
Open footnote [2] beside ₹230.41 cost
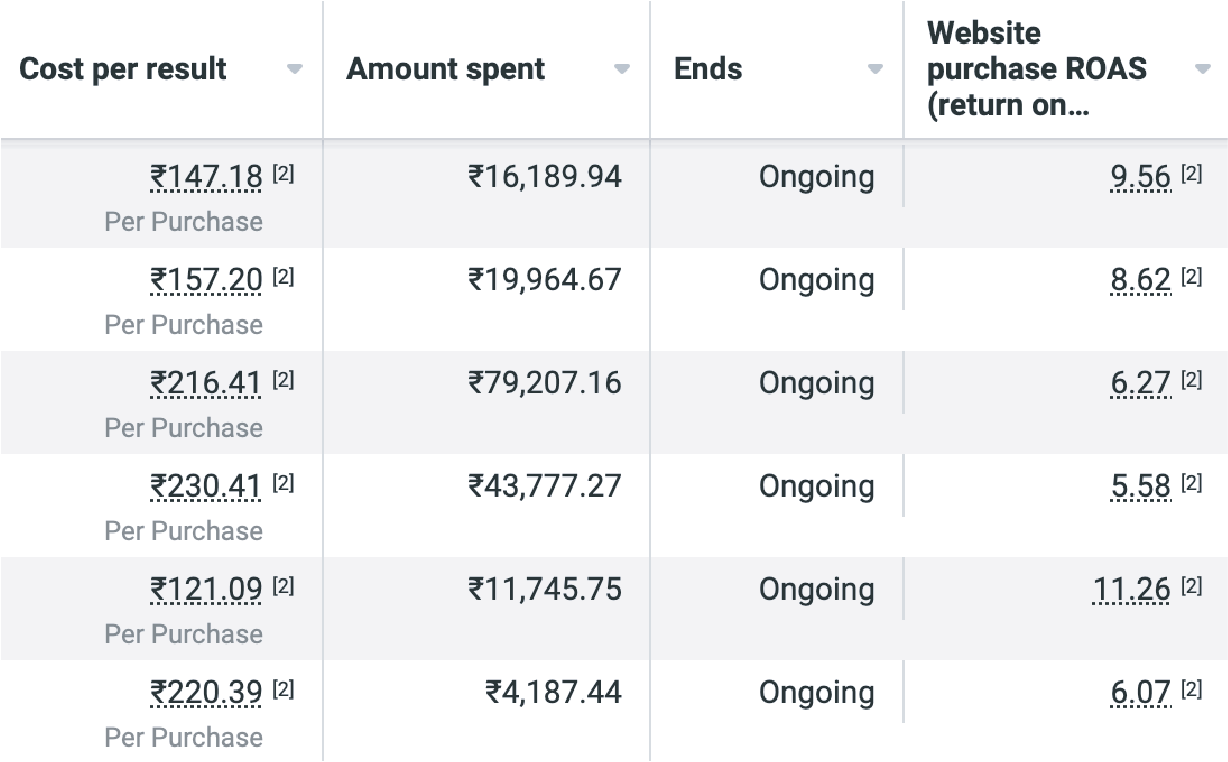(284, 483)
